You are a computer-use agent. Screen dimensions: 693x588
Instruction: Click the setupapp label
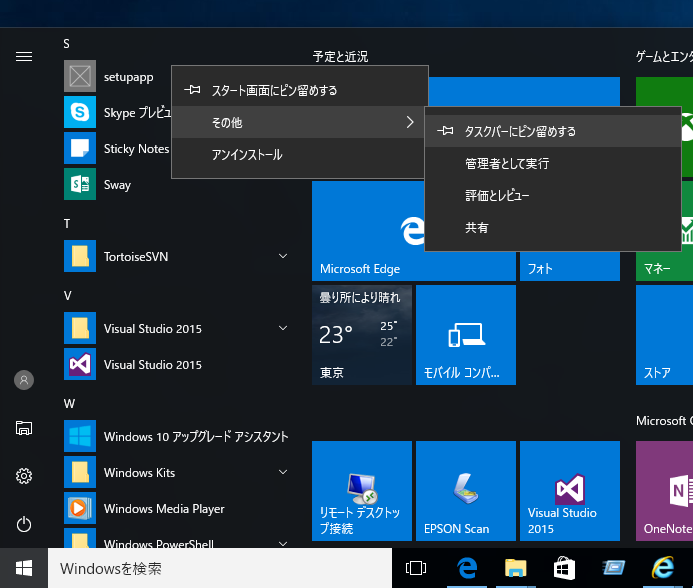point(128,77)
